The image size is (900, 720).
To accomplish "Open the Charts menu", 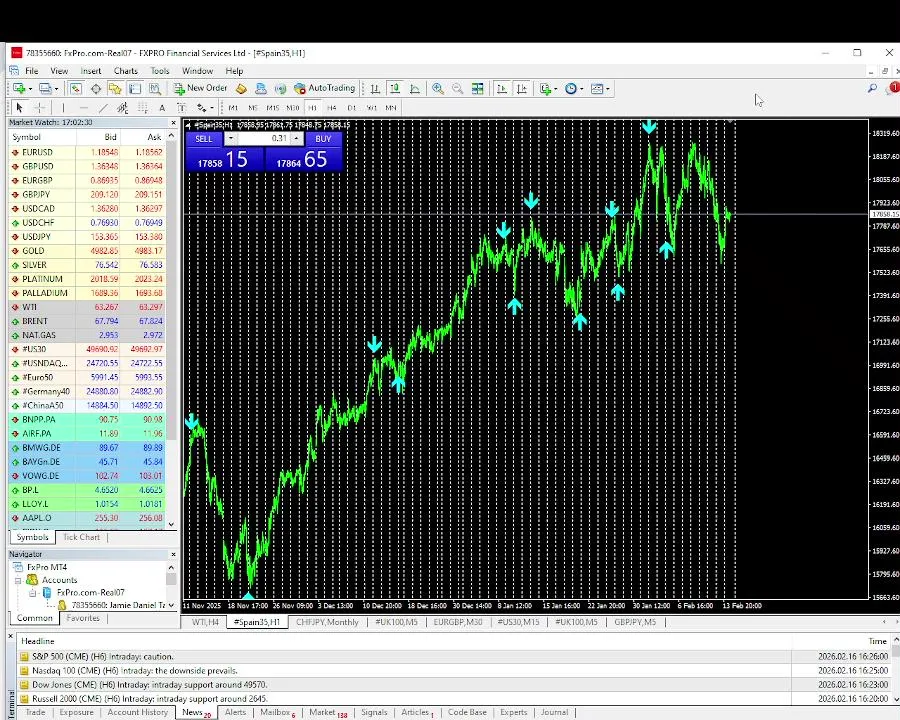I will (126, 71).
